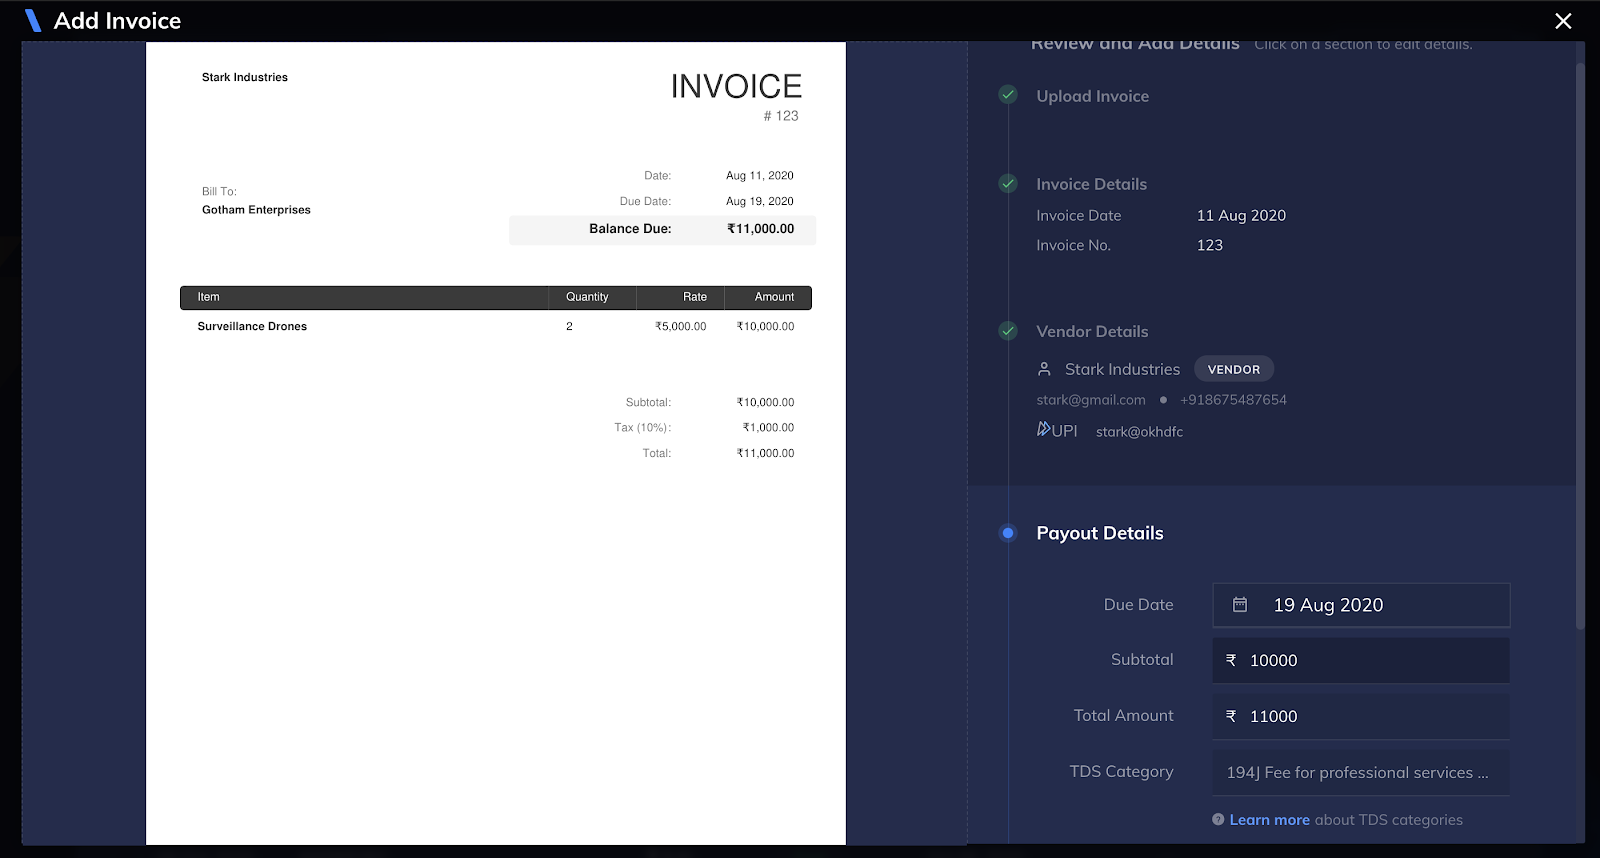Click the help icon before Learn more

1218,819
